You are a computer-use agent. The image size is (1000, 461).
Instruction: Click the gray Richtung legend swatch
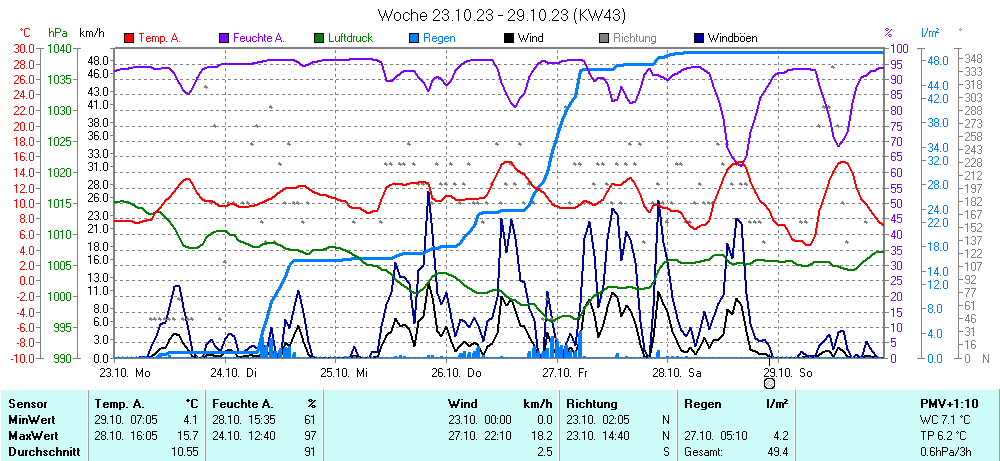click(604, 38)
